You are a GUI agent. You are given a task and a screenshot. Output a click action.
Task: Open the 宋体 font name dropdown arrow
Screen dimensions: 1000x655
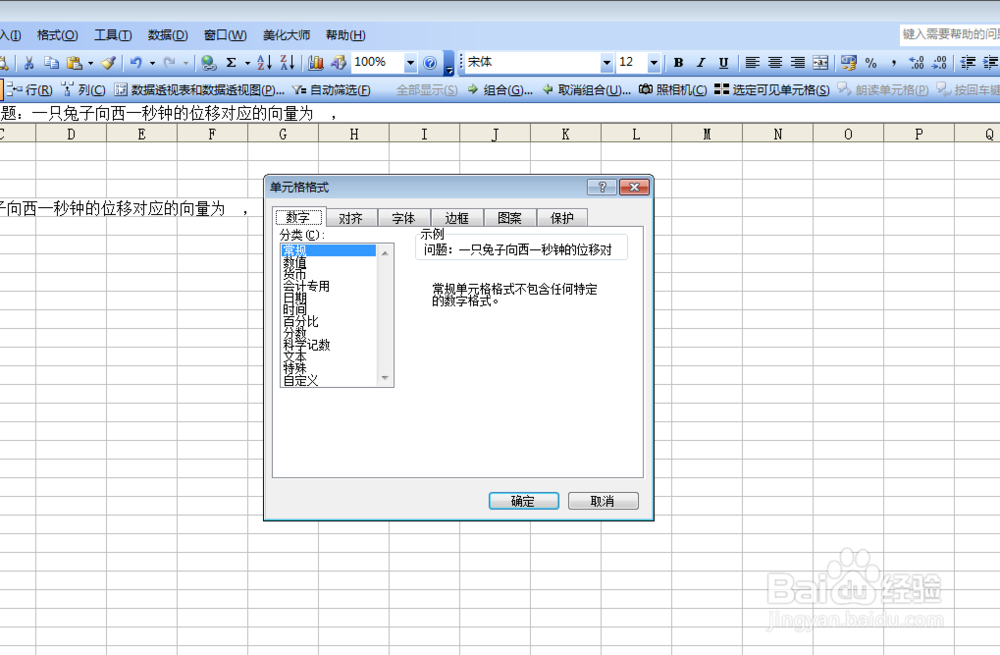coord(607,63)
